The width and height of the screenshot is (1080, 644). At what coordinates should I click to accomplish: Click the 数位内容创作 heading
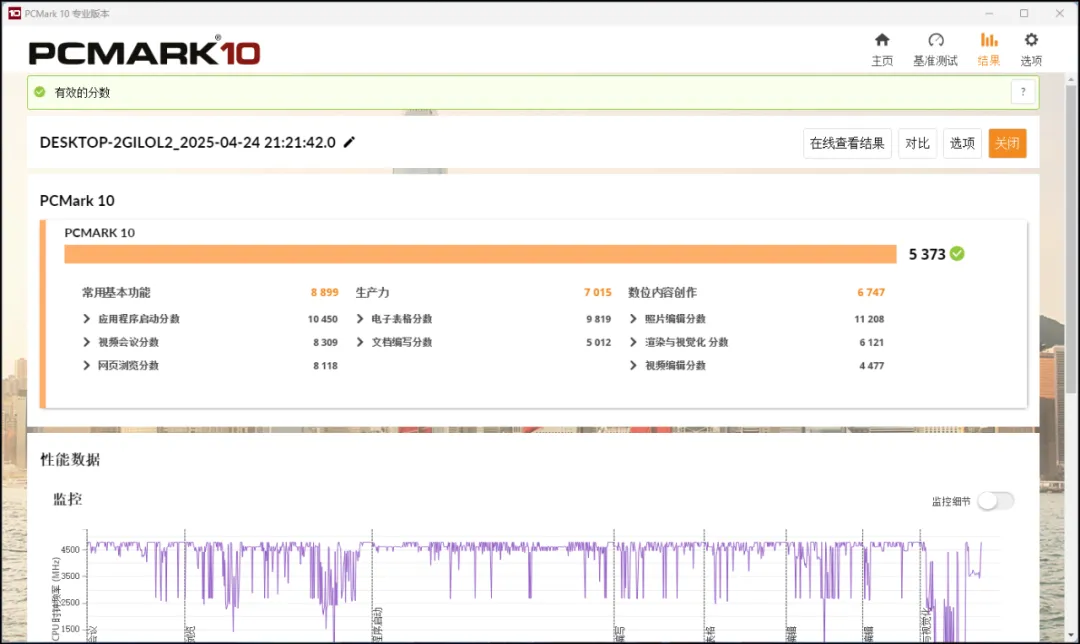coord(663,292)
